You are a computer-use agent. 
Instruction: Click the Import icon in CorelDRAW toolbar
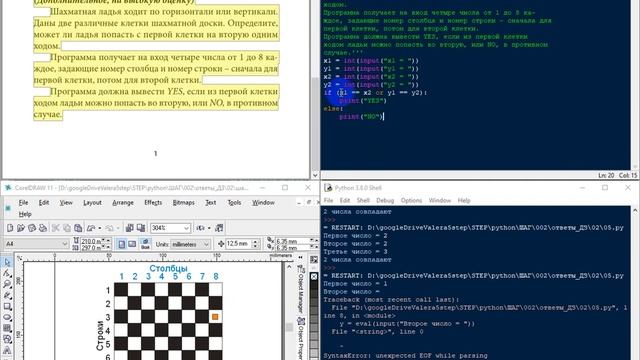point(129,228)
